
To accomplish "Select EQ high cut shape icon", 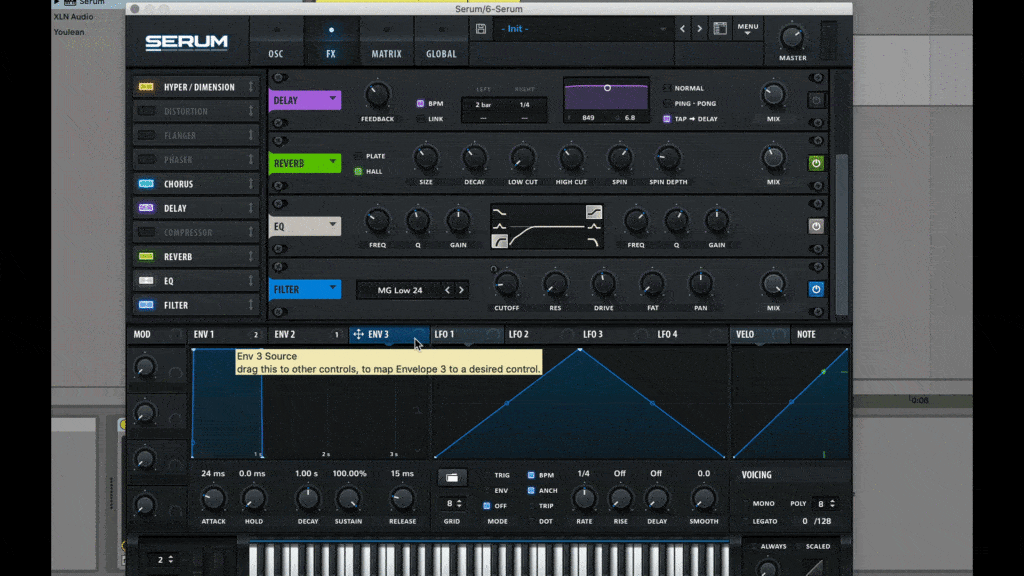I will point(594,242).
